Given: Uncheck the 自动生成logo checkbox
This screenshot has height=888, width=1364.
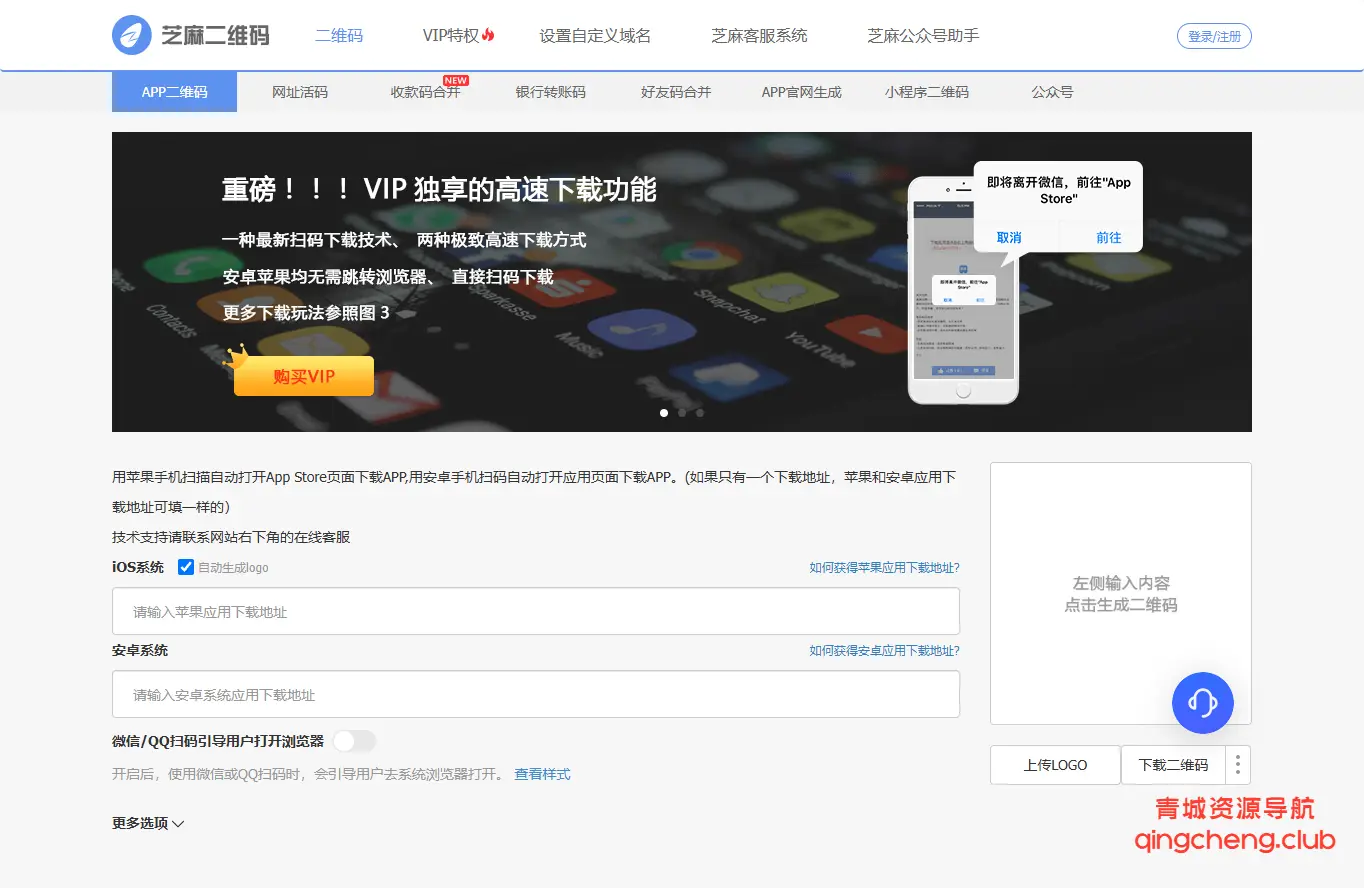Looking at the screenshot, I should pos(186,567).
